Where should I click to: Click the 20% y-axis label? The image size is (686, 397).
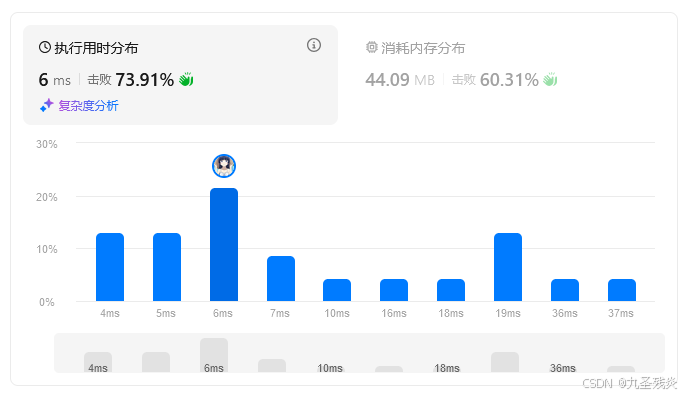click(47, 197)
